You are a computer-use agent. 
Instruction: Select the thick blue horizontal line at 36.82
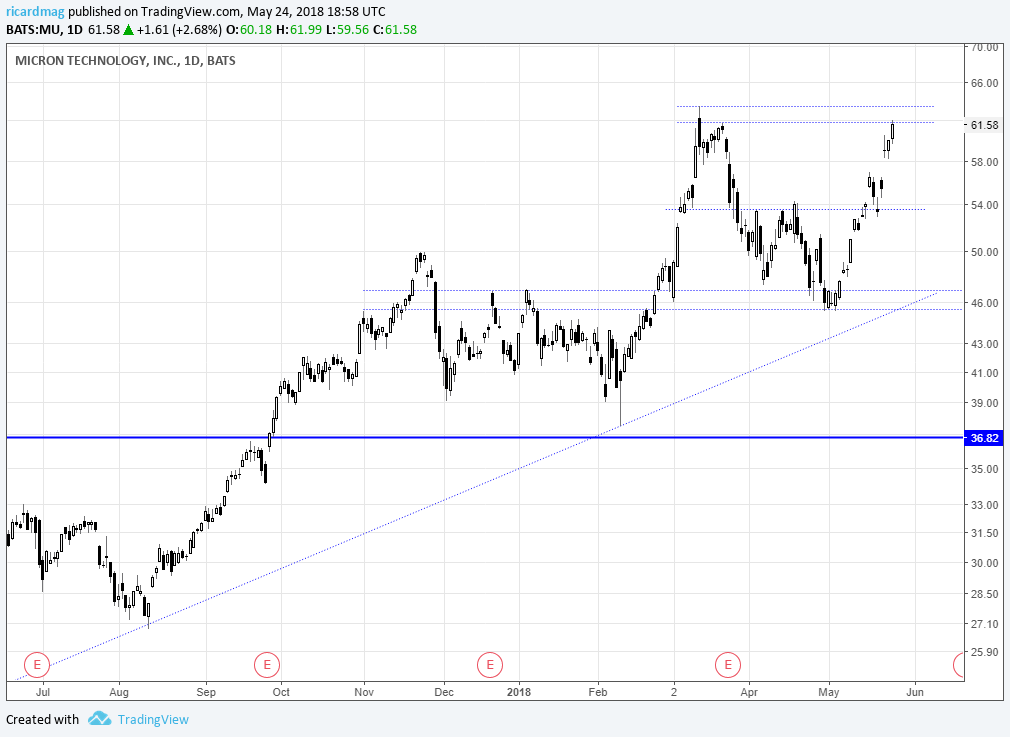coord(485,437)
